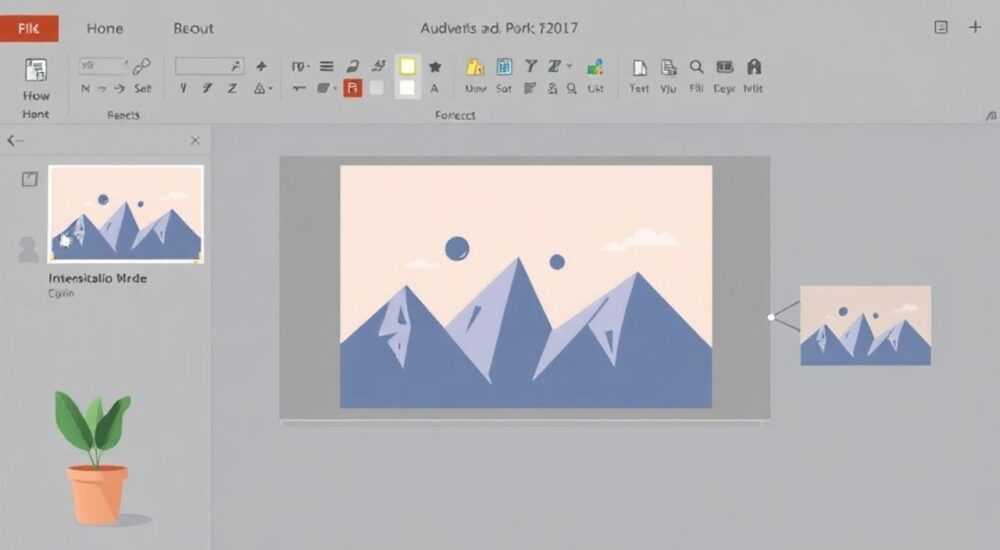Click the letter A font icon
The width and height of the screenshot is (1000, 550).
pos(434,88)
